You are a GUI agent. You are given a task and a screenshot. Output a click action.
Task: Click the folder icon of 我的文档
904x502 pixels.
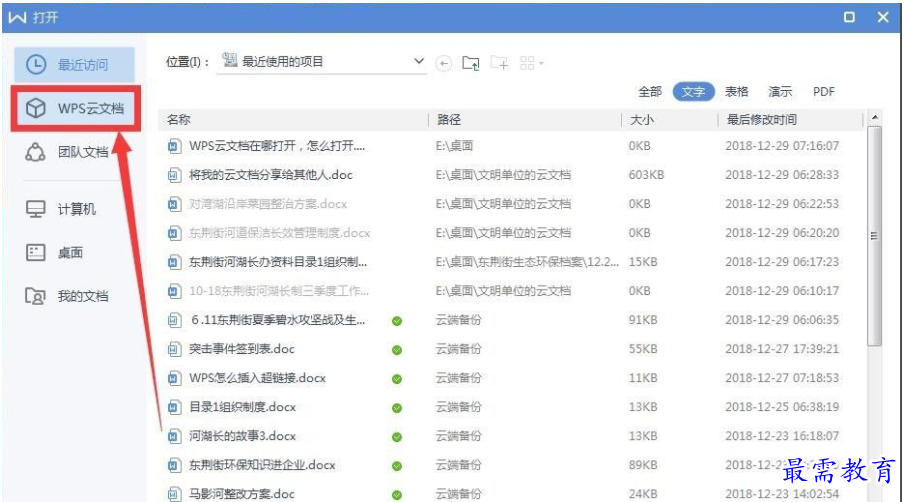[35, 296]
